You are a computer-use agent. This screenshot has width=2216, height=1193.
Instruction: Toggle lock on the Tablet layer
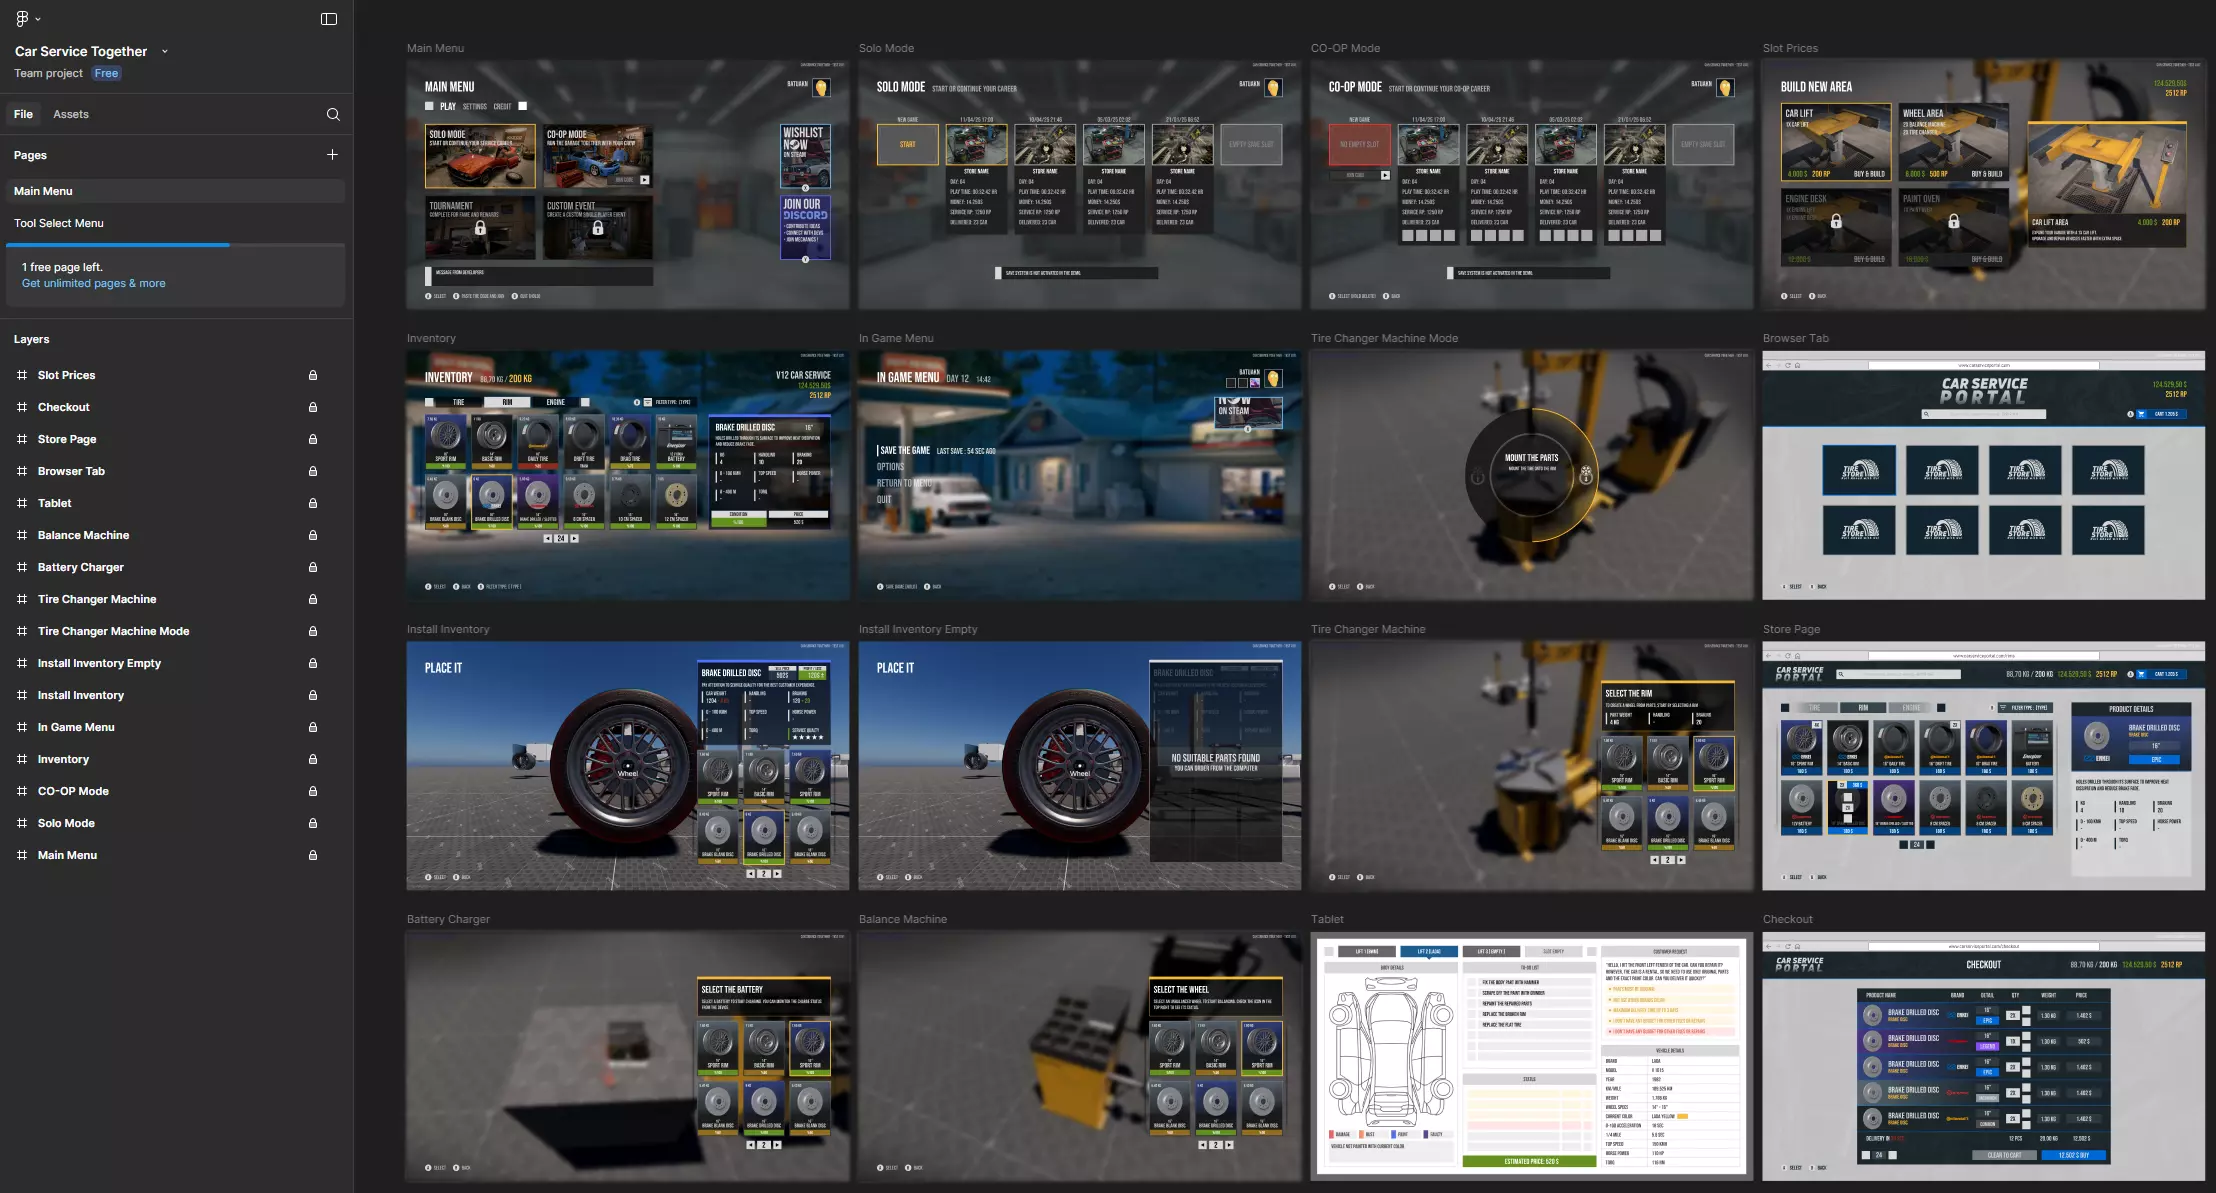313,503
